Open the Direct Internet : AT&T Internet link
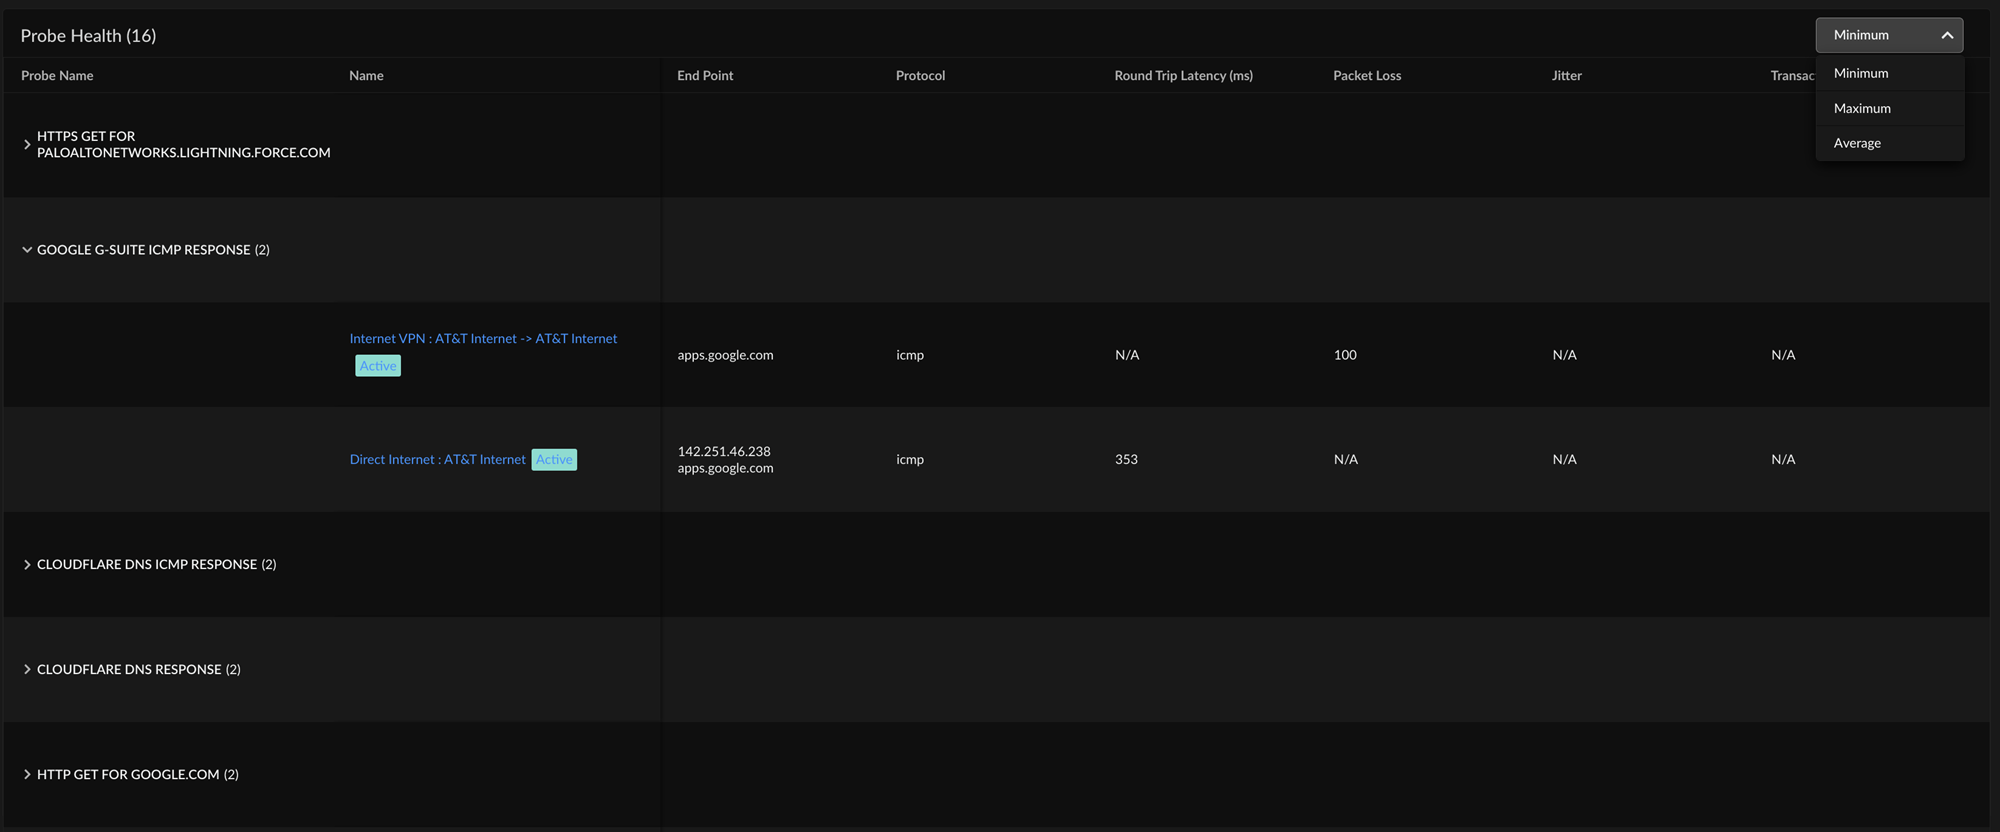This screenshot has height=832, width=2000. coord(437,460)
